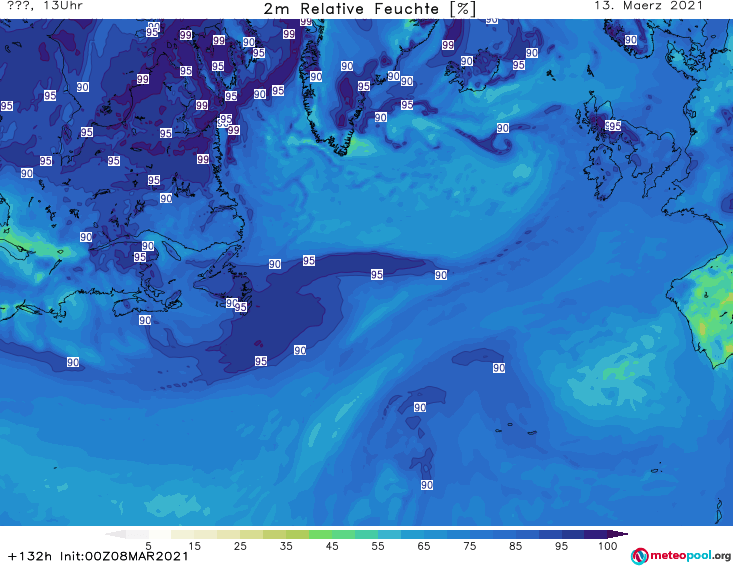The image size is (733, 566).
Task: Click the '???, 13Uhr' time label
Action: click(x=45, y=6)
